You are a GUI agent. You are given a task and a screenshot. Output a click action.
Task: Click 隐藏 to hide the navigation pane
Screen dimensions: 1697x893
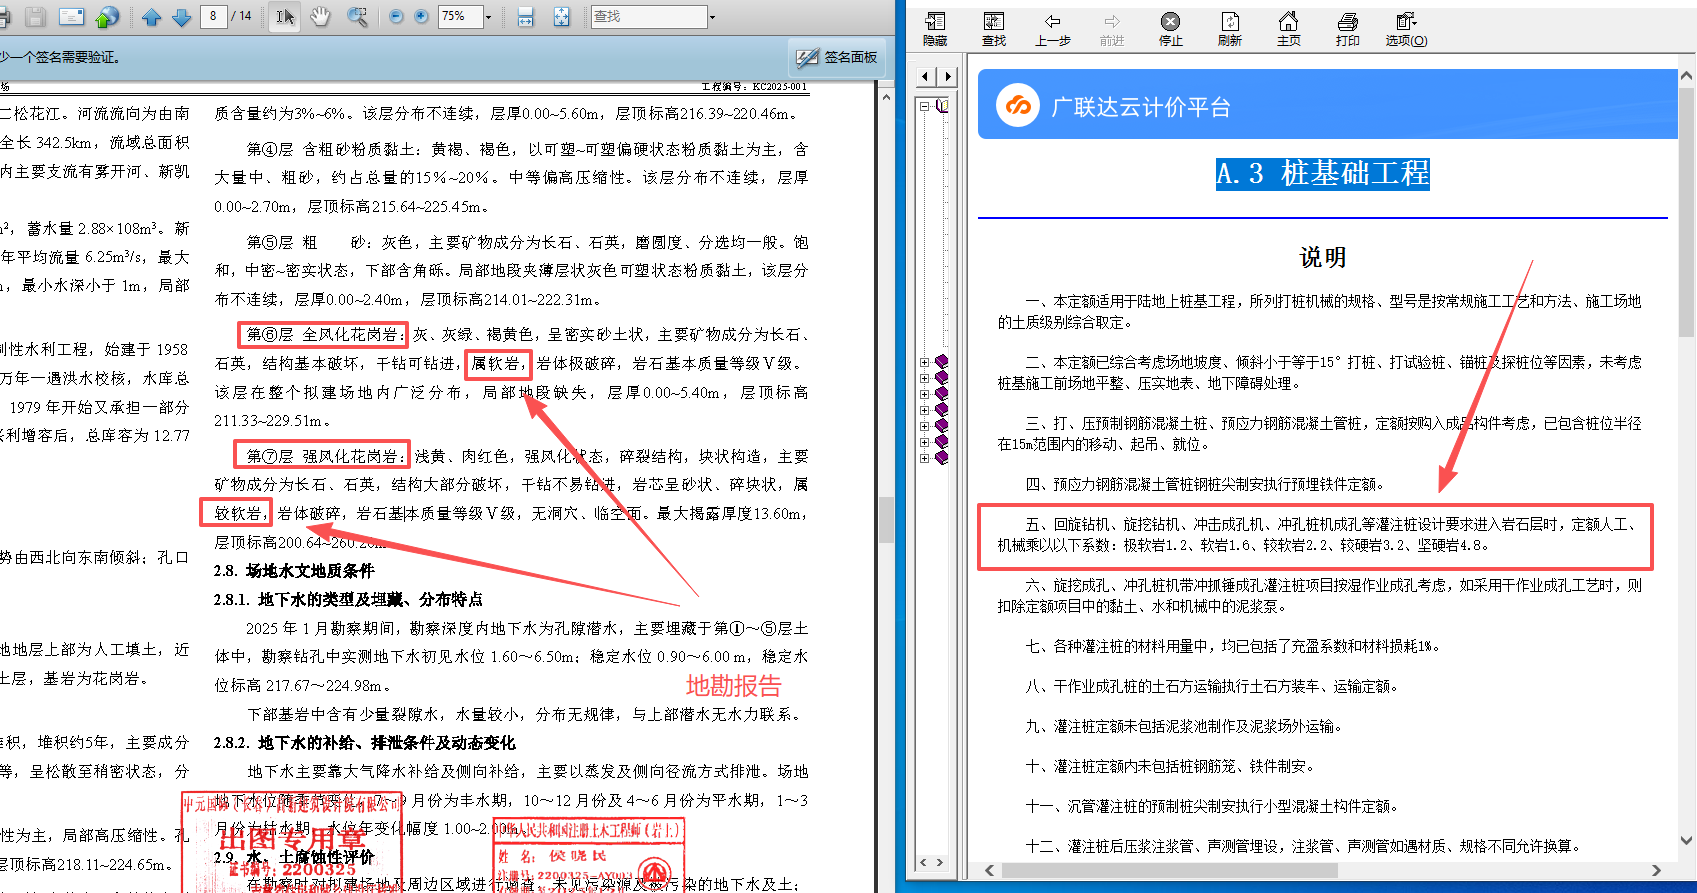coord(935,29)
